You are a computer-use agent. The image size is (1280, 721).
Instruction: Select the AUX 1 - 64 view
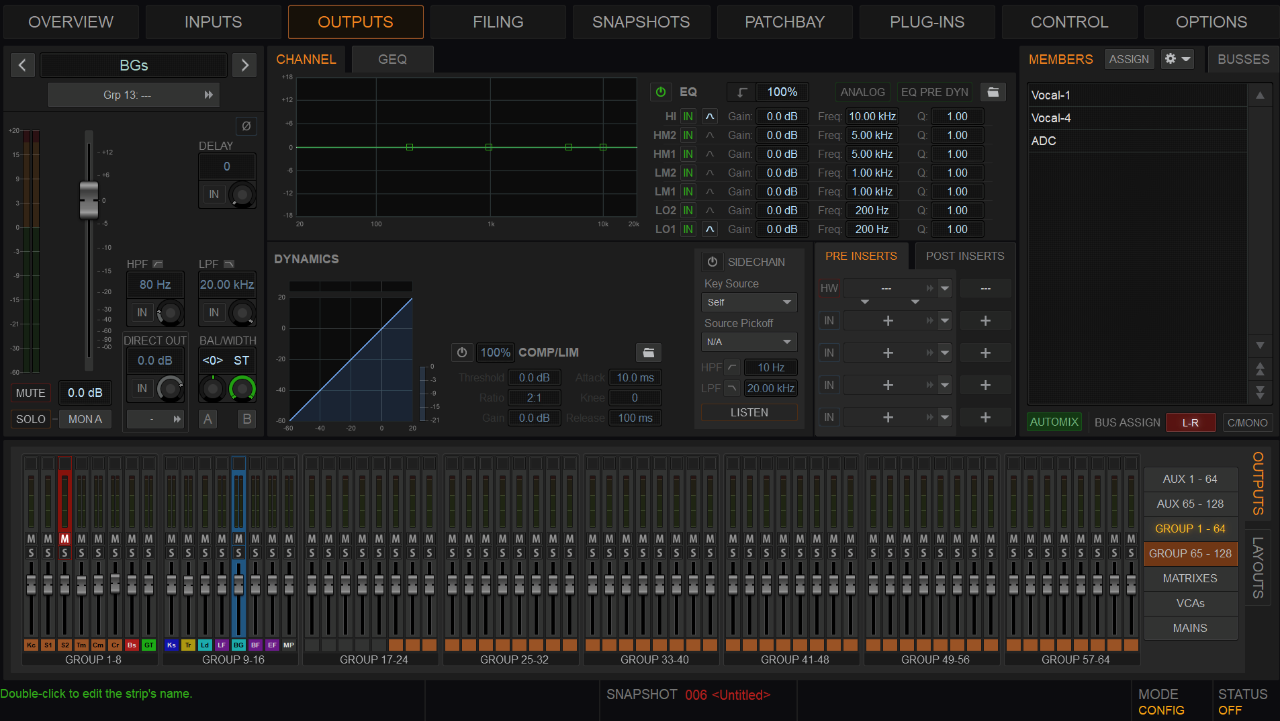pos(1190,479)
